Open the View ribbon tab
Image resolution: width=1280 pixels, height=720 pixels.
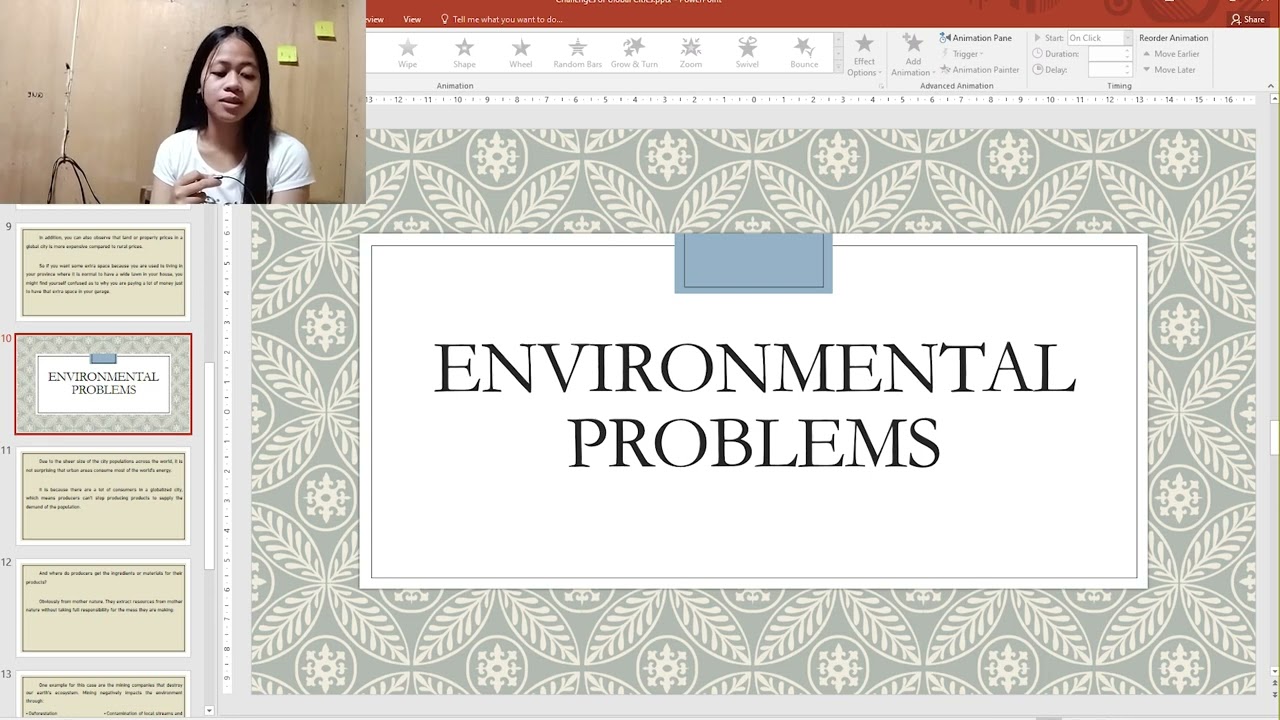[x=412, y=19]
